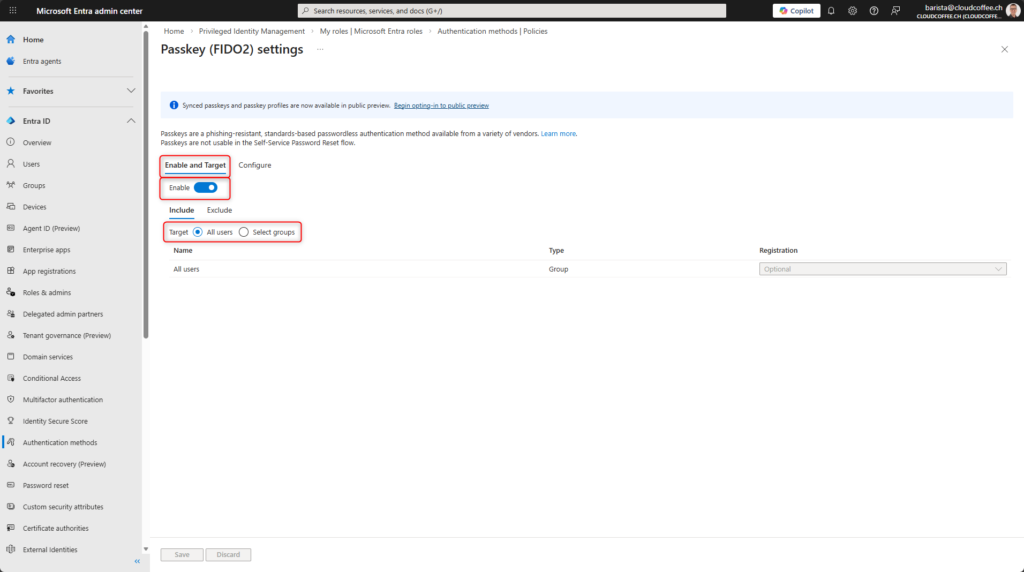1024x572 pixels.
Task: Click the Group type cell
Action: pos(558,269)
